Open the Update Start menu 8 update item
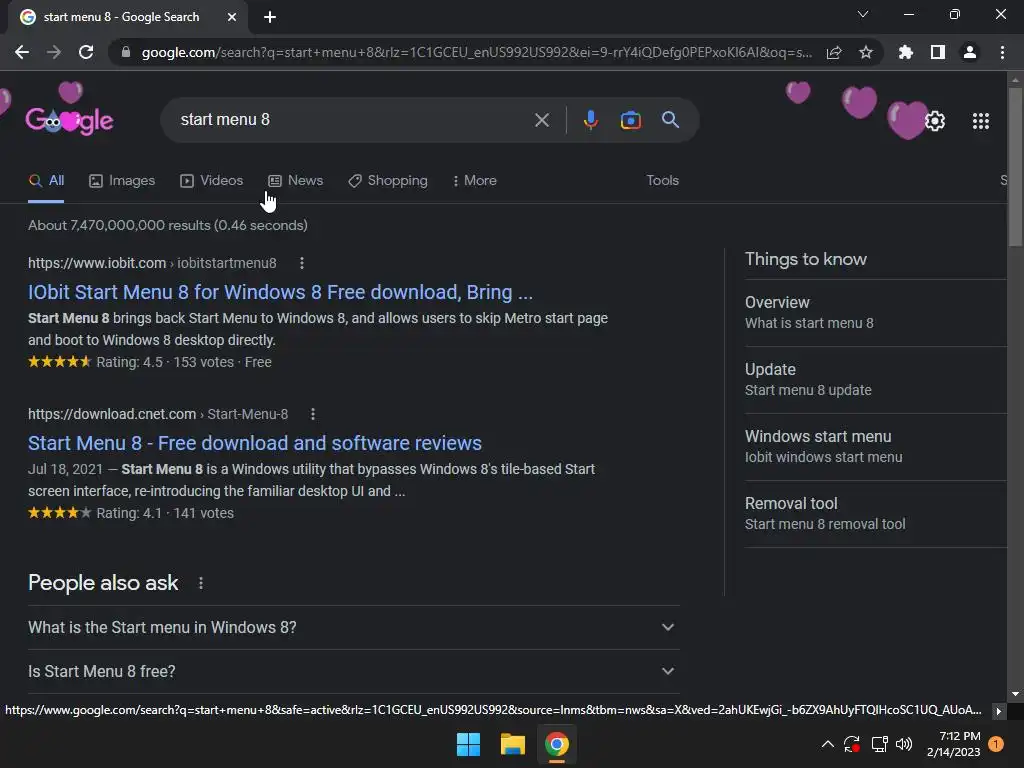This screenshot has height=768, width=1024. click(875, 379)
